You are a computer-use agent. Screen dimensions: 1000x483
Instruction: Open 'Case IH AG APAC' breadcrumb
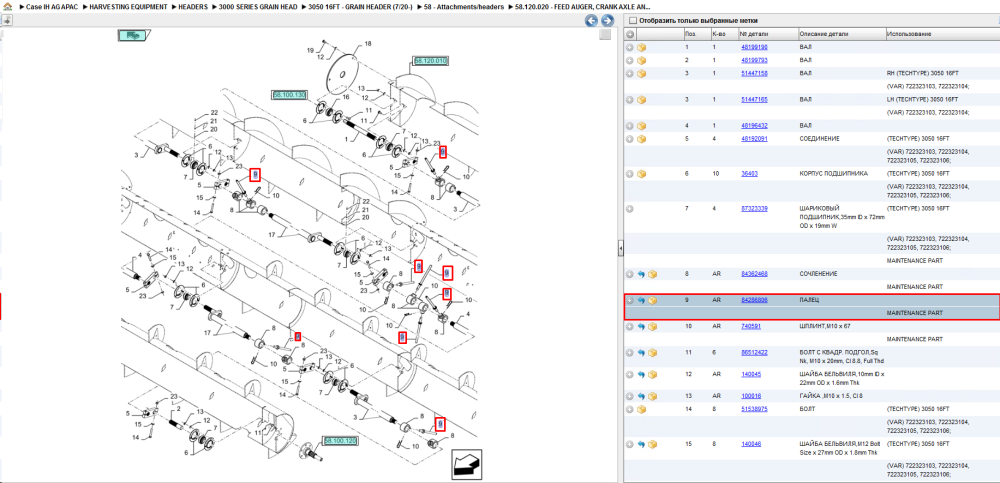[x=52, y=6]
